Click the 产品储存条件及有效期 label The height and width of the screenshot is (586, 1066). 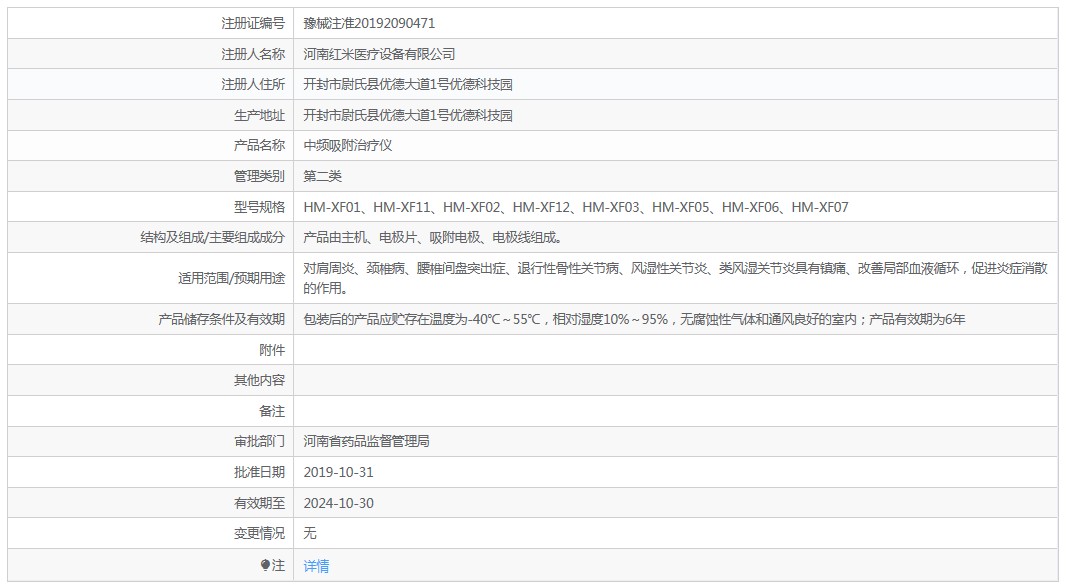coord(222,319)
